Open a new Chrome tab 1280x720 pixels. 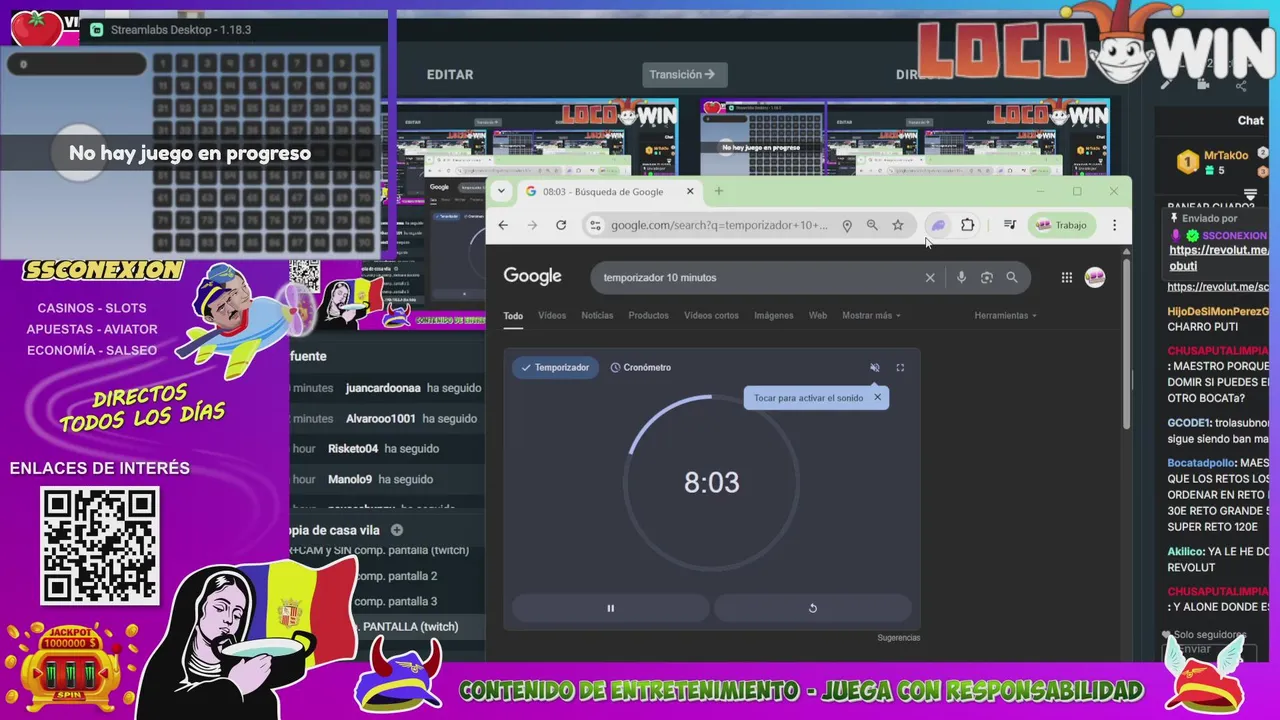718,191
